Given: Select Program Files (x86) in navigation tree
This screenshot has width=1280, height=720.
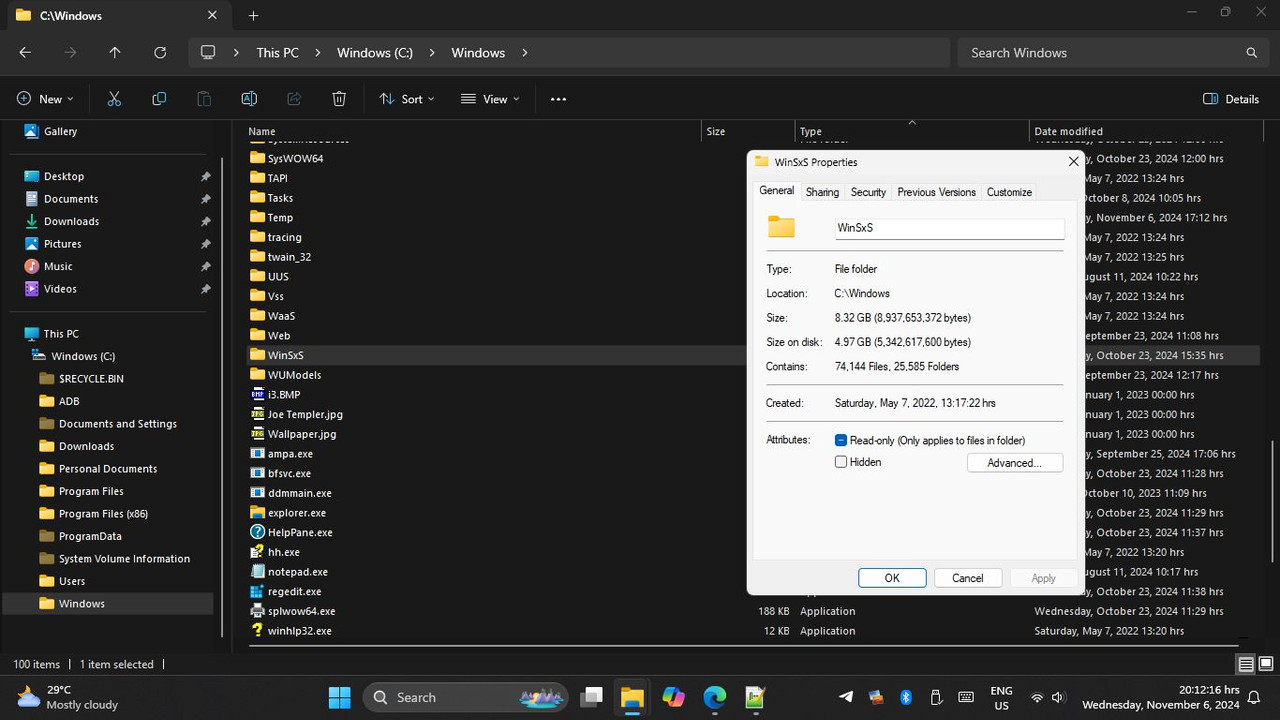Looking at the screenshot, I should pyautogui.click(x=103, y=514).
